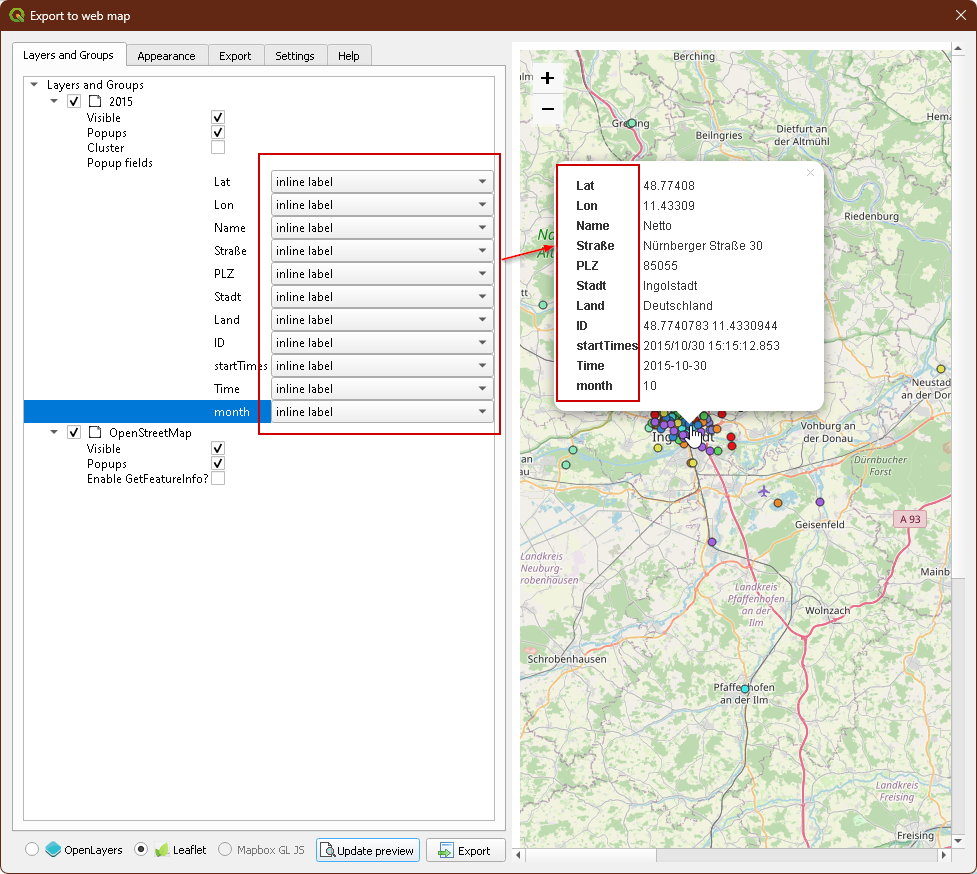Open the month field label dropdown

click(x=382, y=412)
